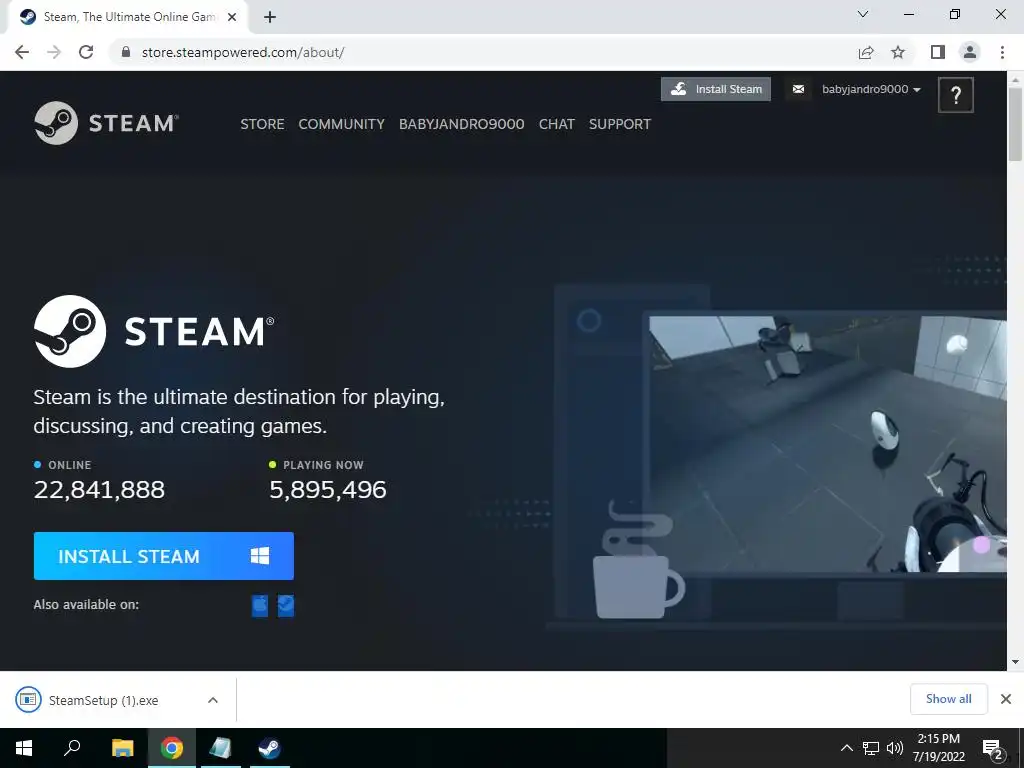Open the SteamSetup (1).exe download
The width and height of the screenshot is (1024, 768).
click(x=103, y=700)
